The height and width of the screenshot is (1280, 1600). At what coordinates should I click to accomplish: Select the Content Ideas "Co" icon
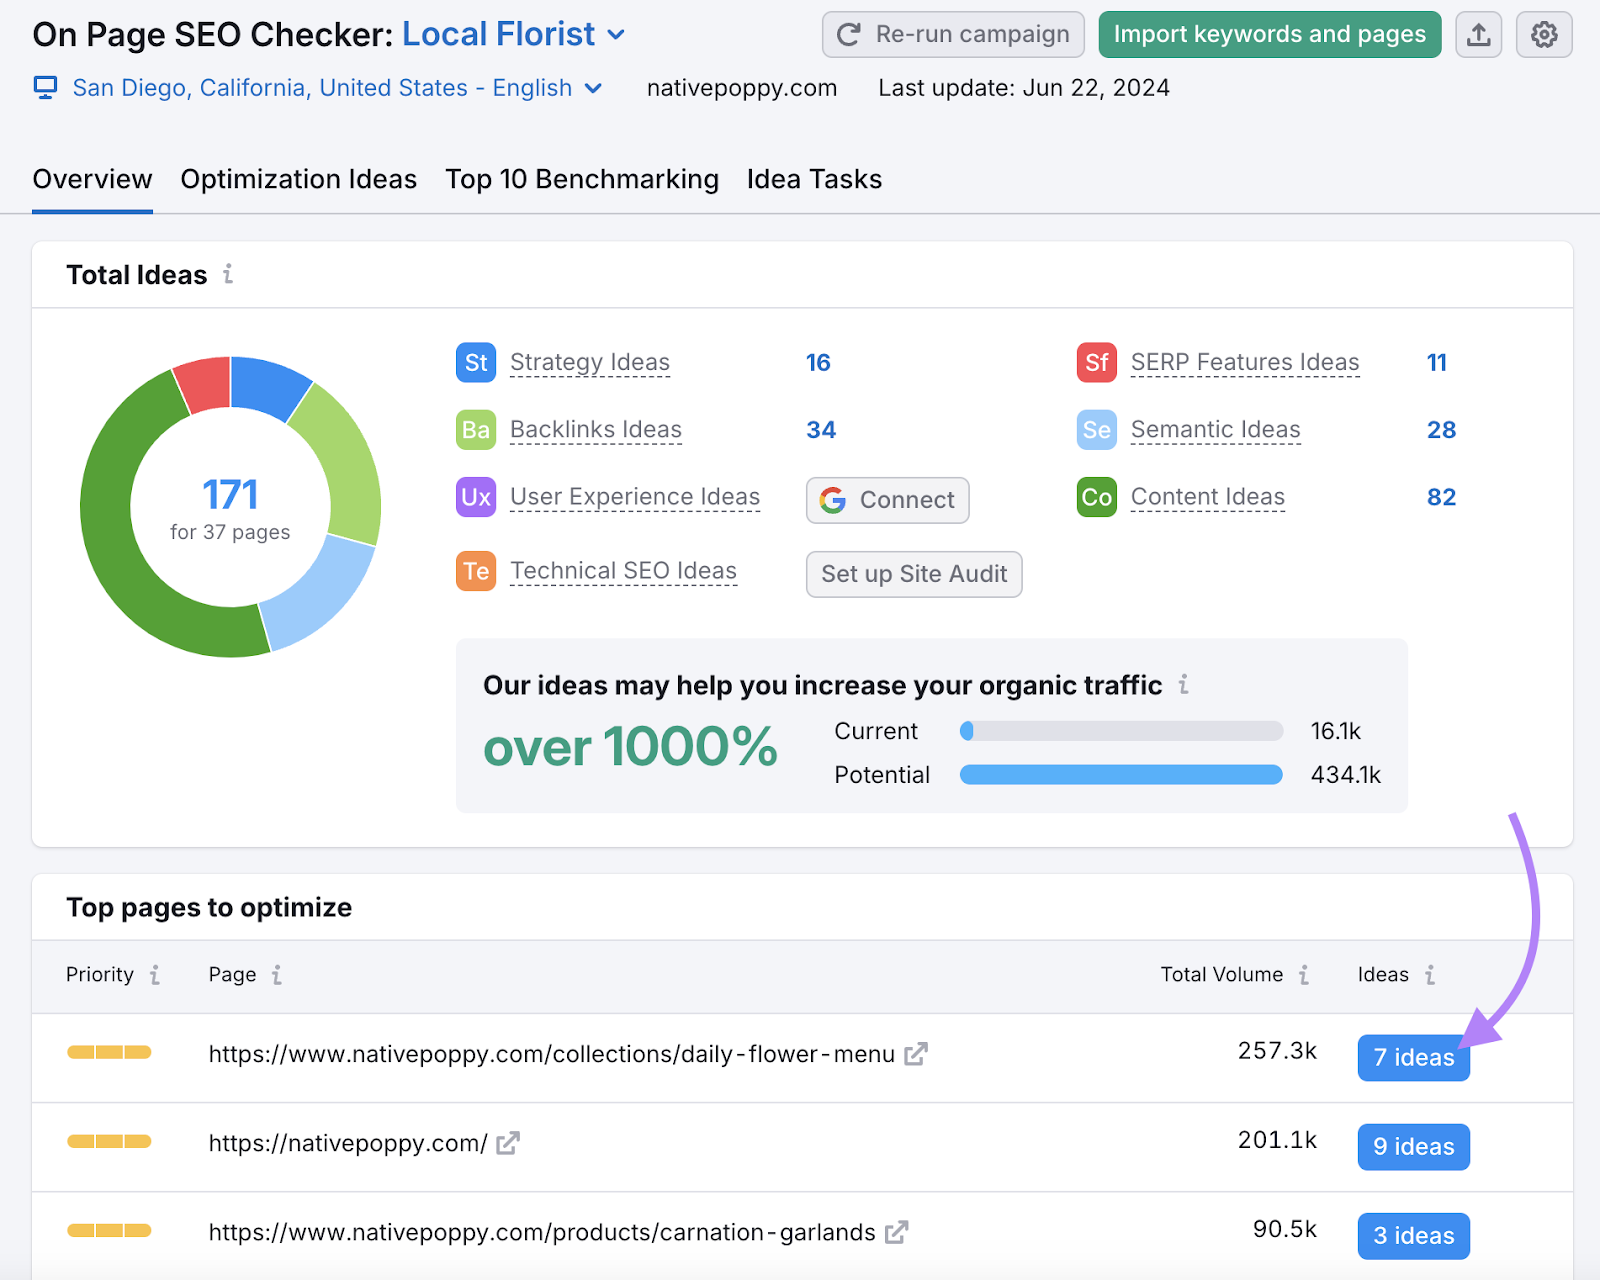point(1096,496)
